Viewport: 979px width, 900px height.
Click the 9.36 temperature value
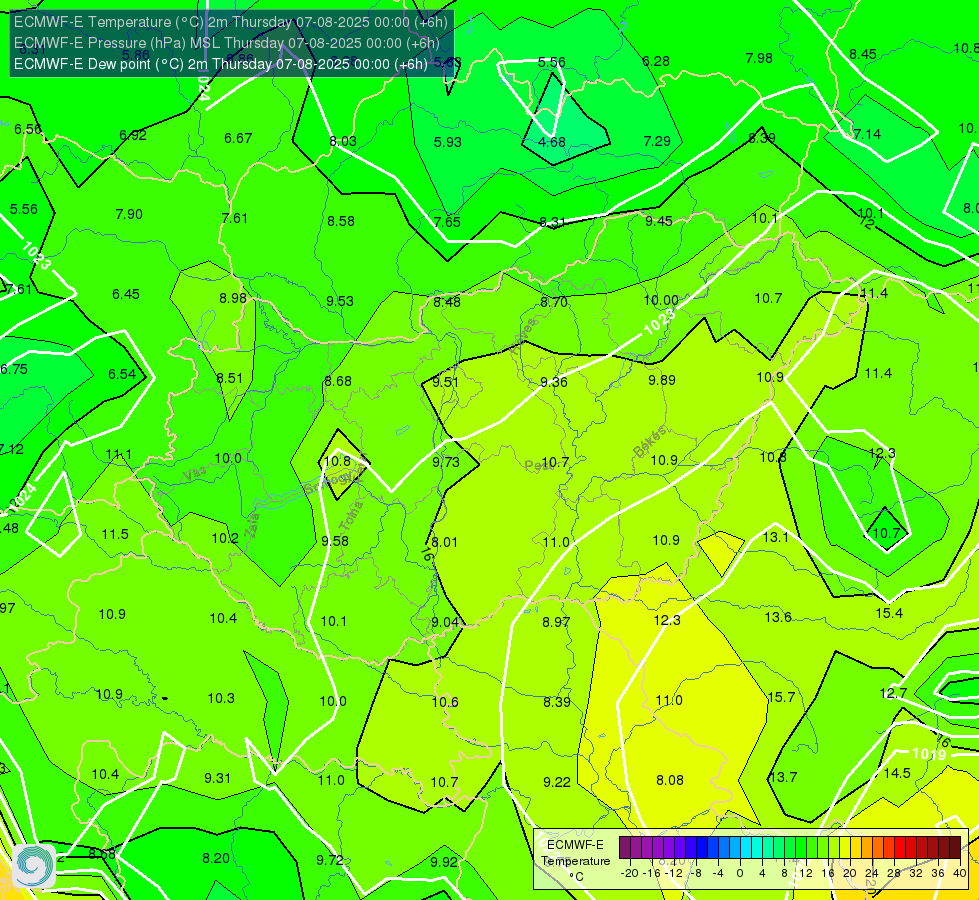[x=554, y=382]
